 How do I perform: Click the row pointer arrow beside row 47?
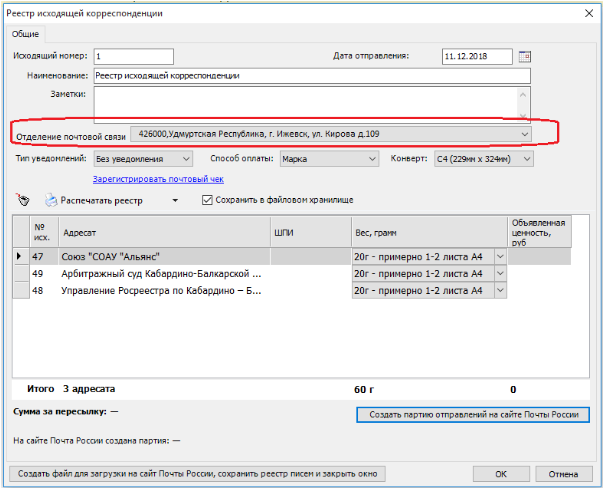(x=18, y=257)
